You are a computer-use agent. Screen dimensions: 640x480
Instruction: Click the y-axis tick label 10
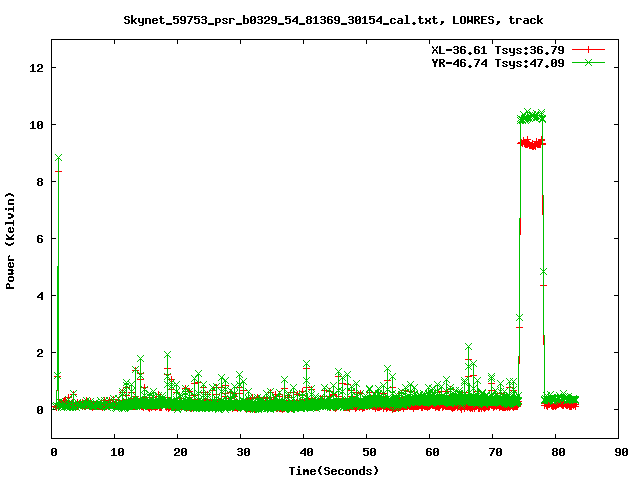36,125
